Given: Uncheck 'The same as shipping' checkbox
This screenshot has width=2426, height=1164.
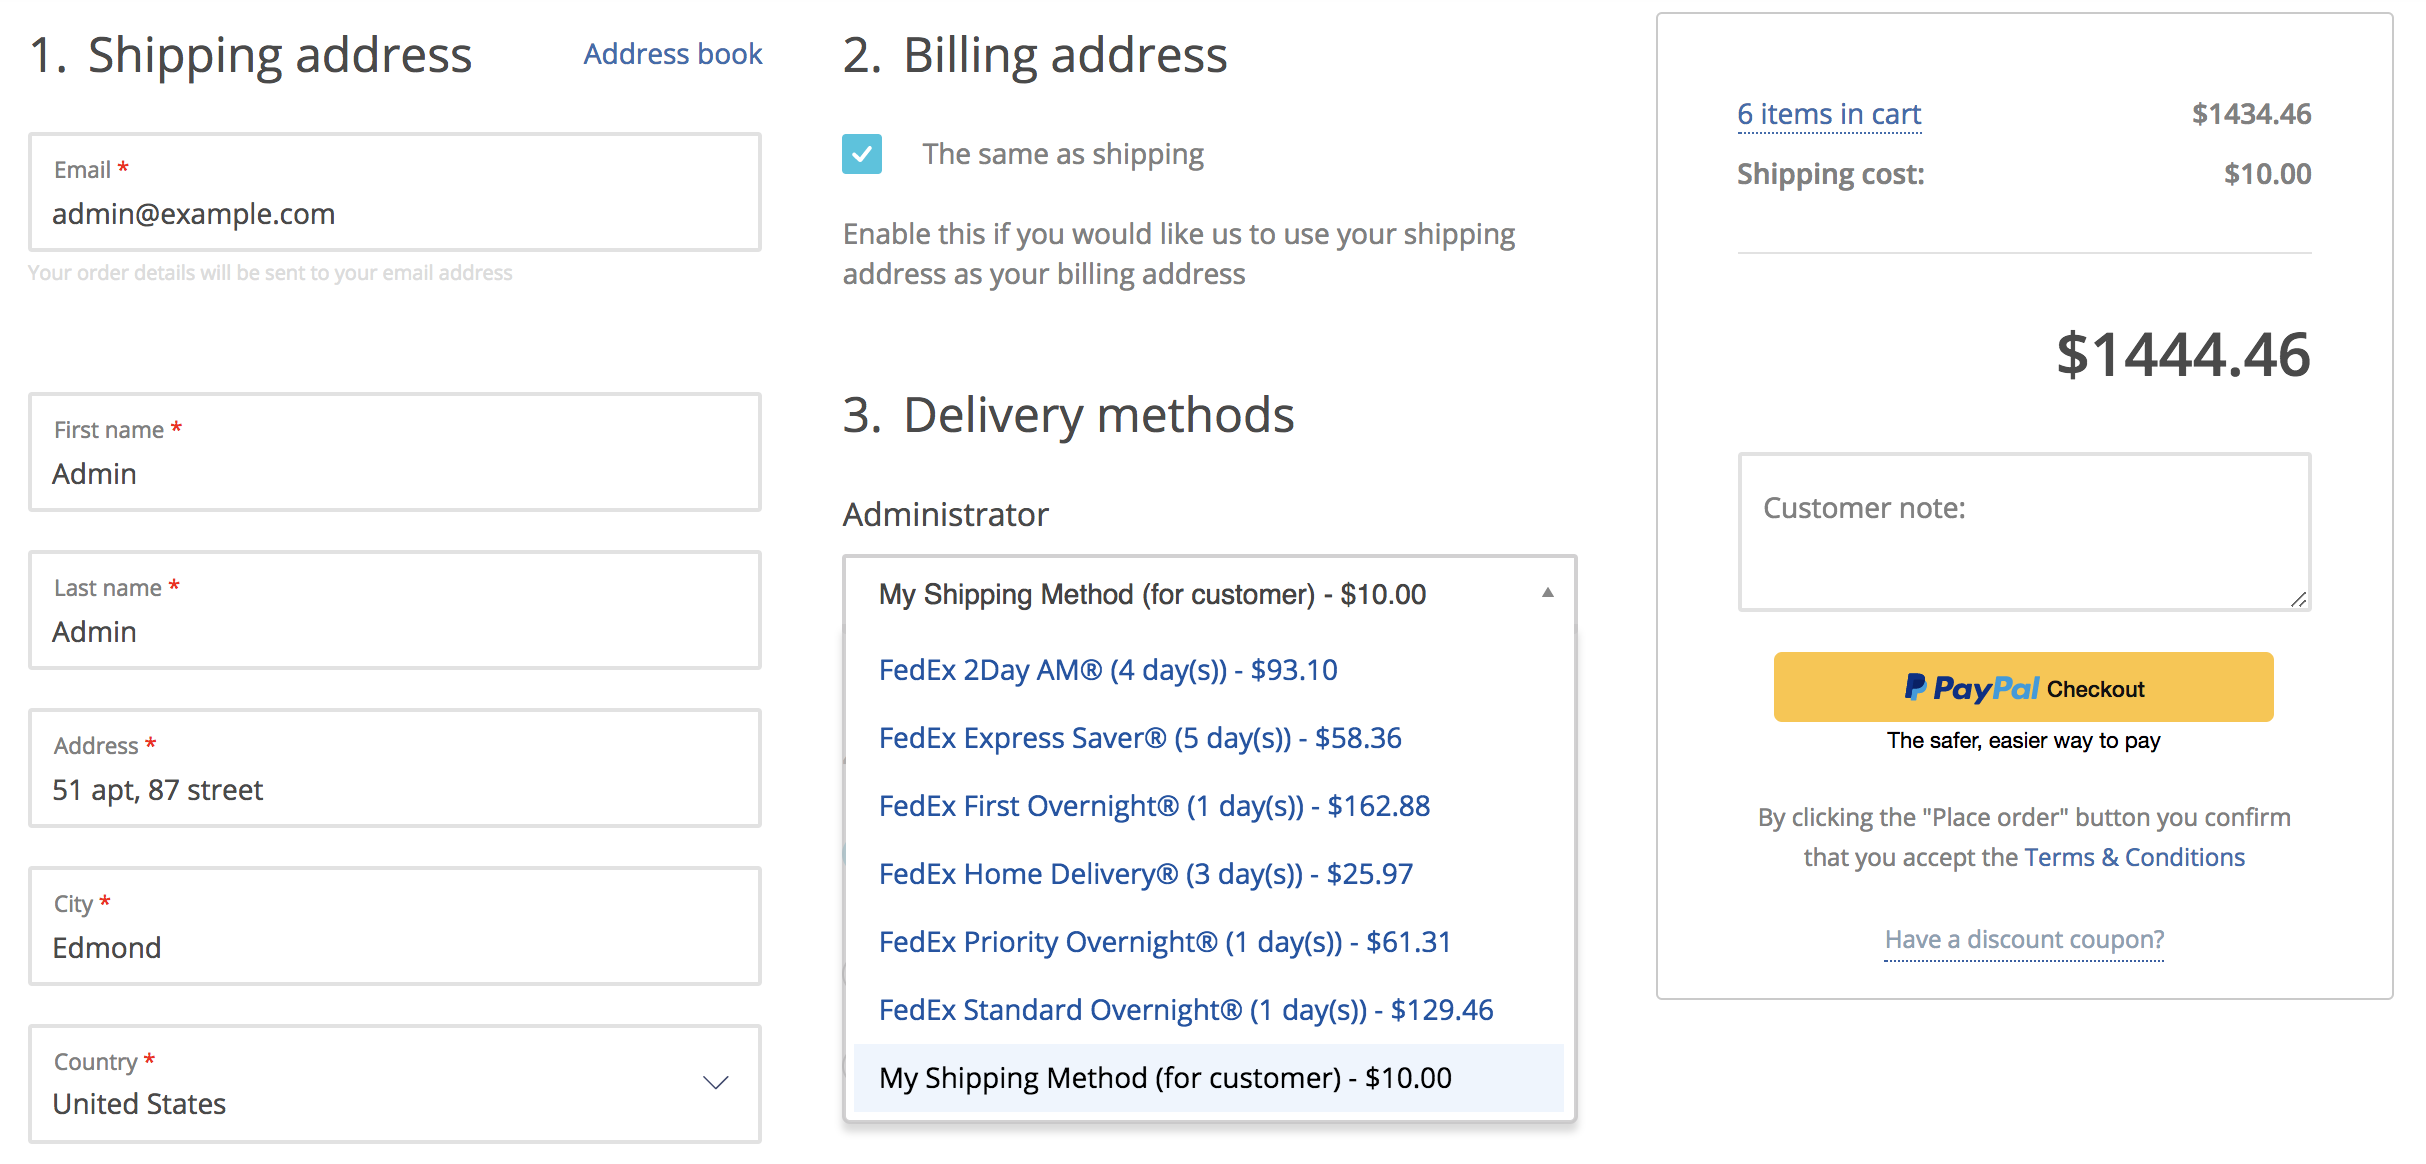Looking at the screenshot, I should tap(861, 154).
